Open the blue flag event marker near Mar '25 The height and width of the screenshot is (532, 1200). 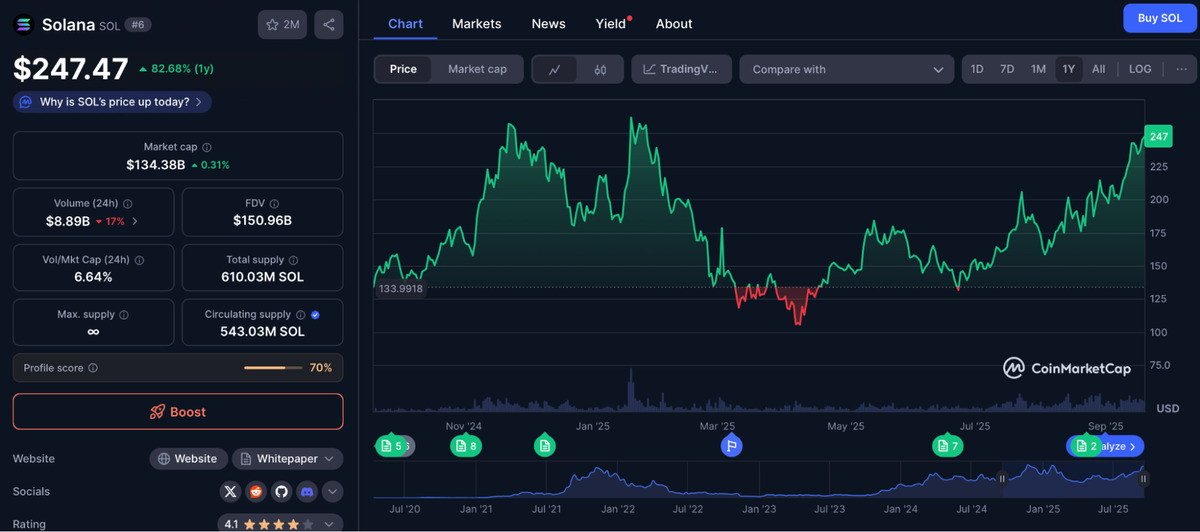tap(732, 446)
